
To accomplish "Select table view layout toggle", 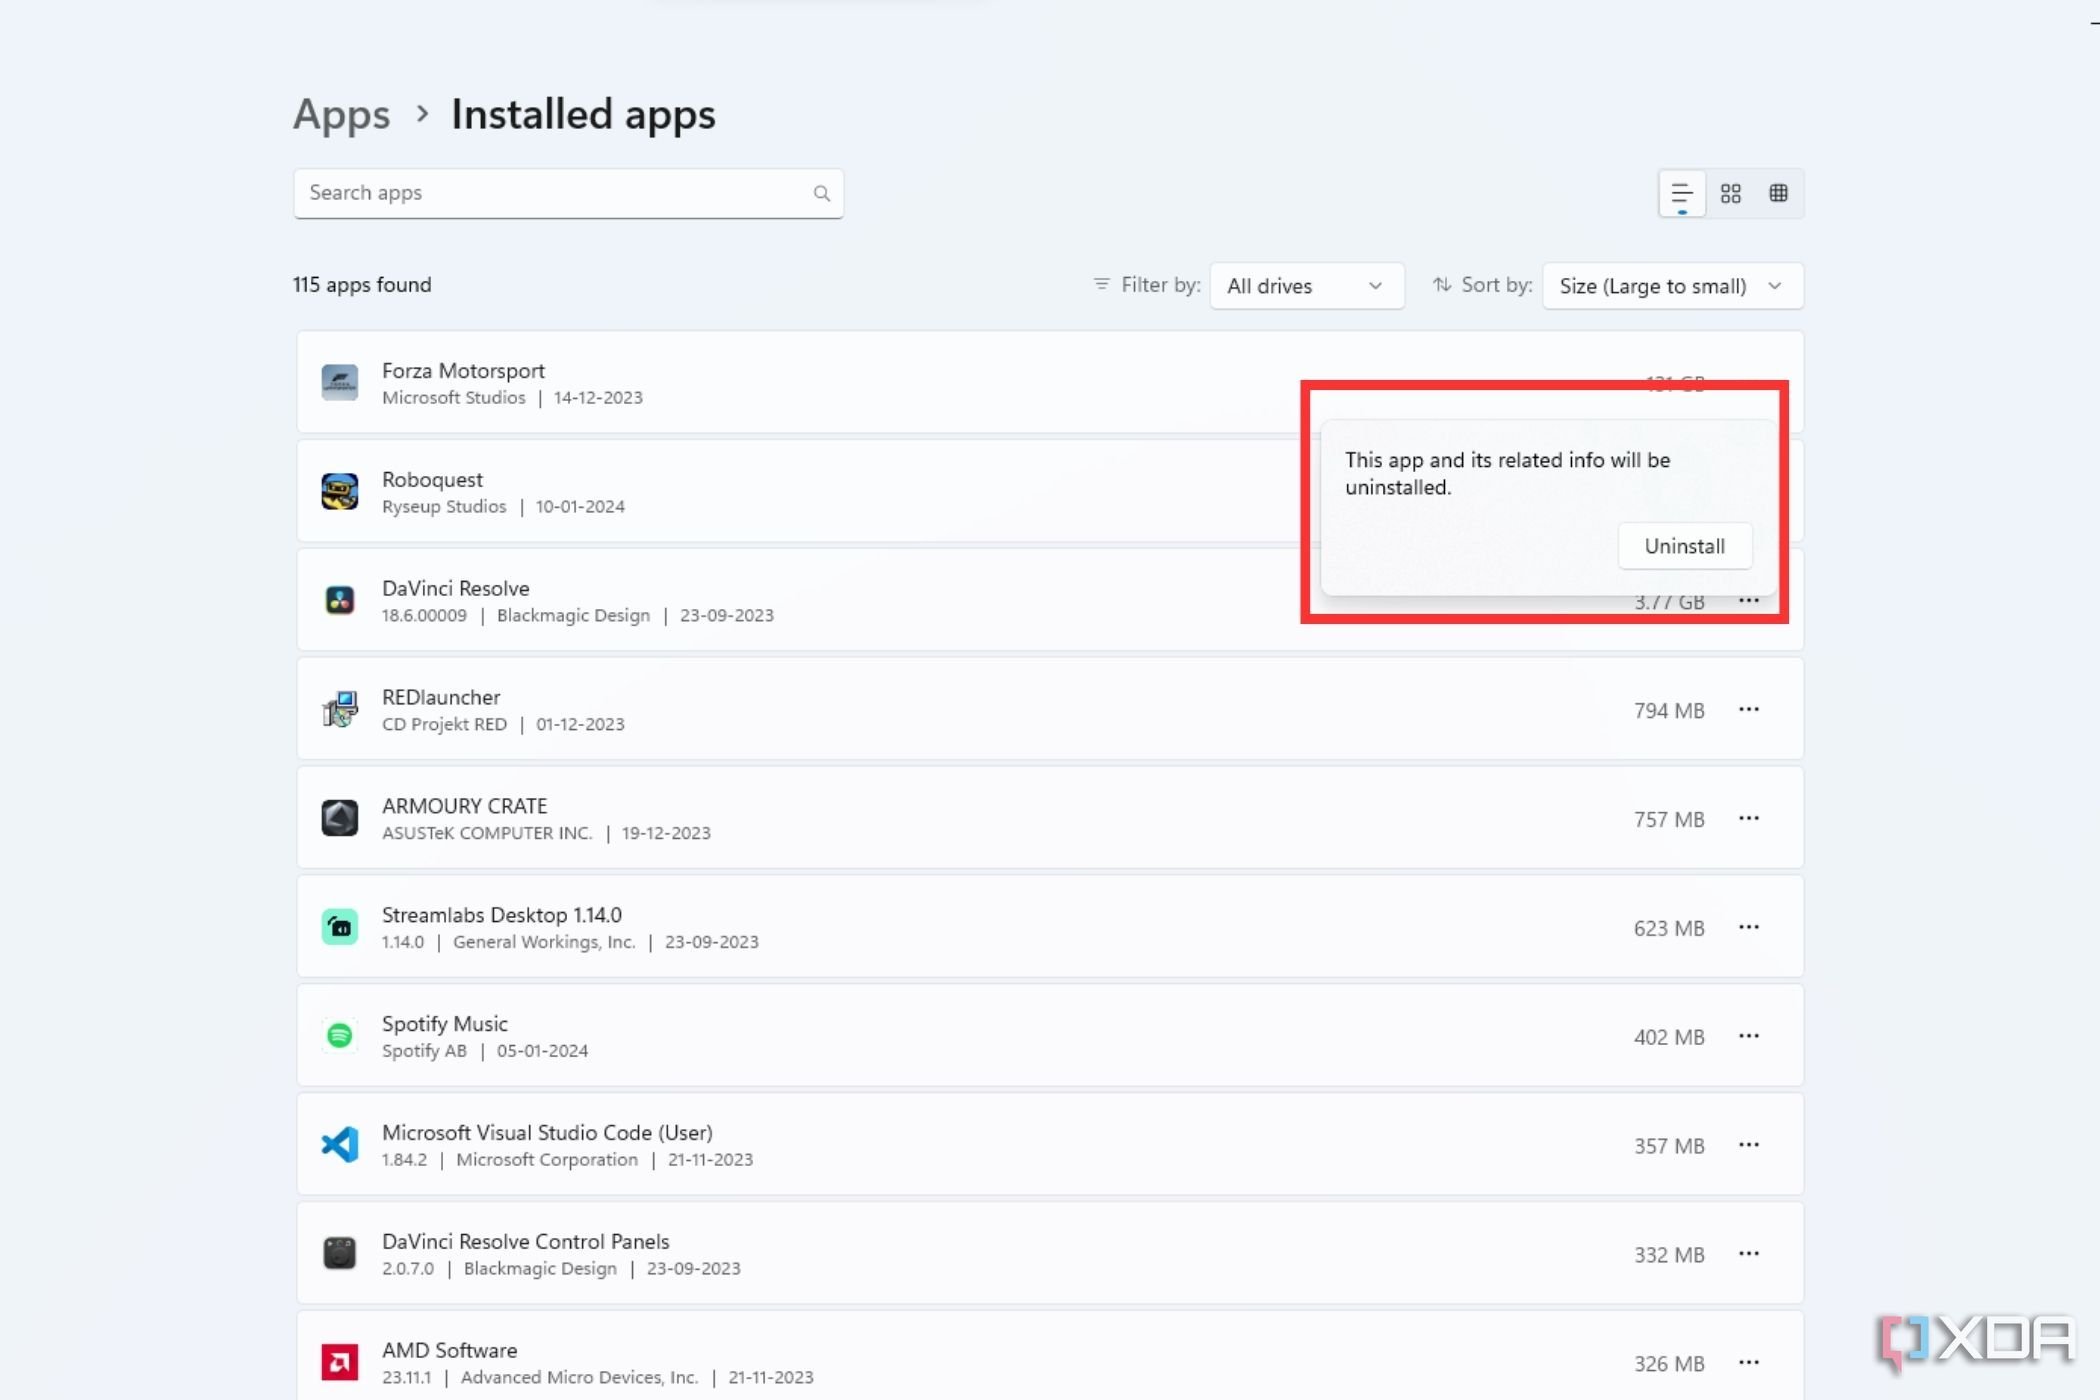I will 1778,192.
